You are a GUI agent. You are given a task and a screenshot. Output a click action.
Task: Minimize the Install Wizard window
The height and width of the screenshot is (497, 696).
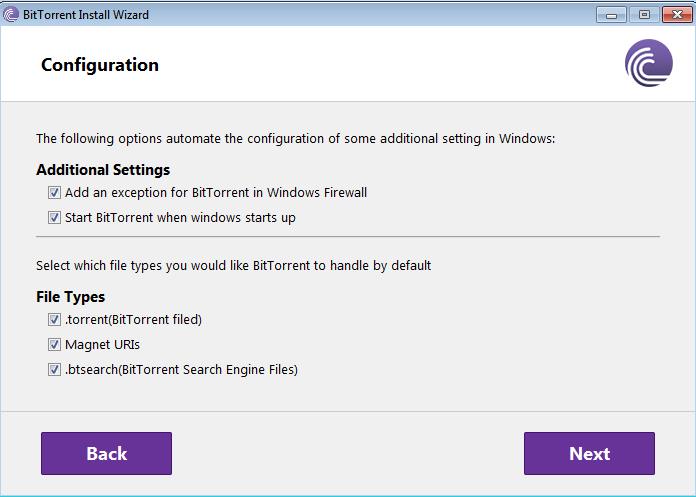pos(611,15)
